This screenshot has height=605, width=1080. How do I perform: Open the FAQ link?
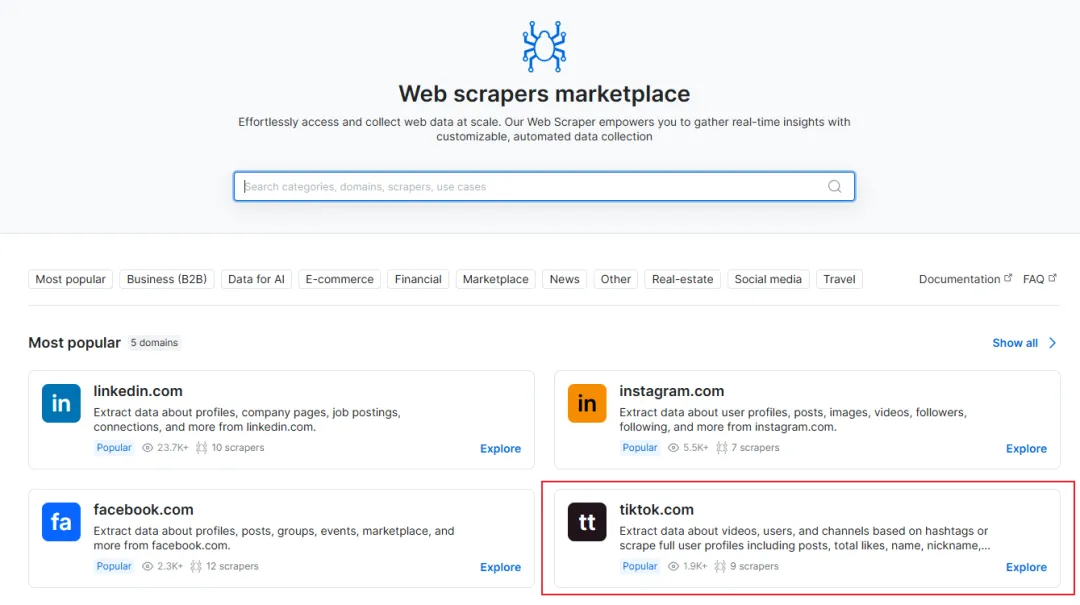point(1033,279)
